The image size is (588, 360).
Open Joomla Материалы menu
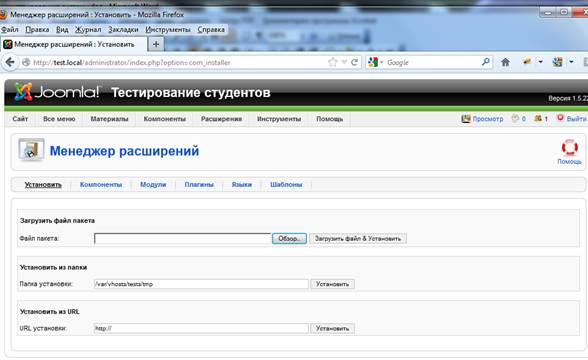click(109, 119)
